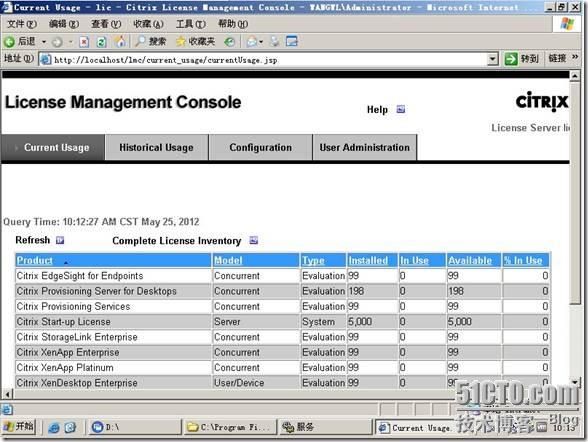
Task: Click the 'Citrix XenApp Platinum' cell
Action: point(113,368)
